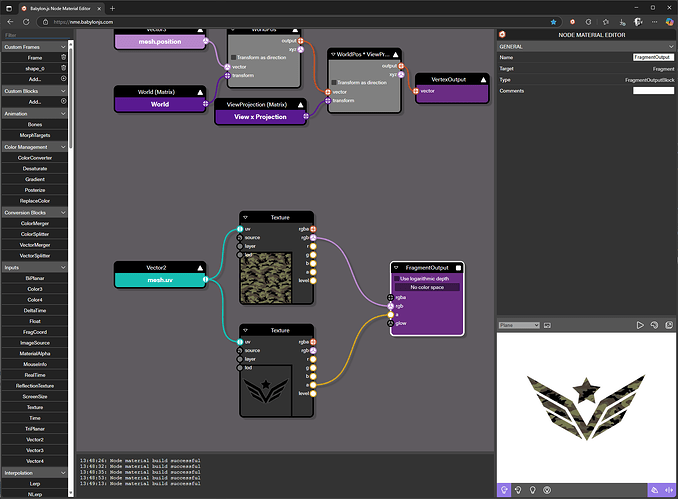Click the mesh.uv output port
This screenshot has width=678, height=499.
(x=205, y=279)
